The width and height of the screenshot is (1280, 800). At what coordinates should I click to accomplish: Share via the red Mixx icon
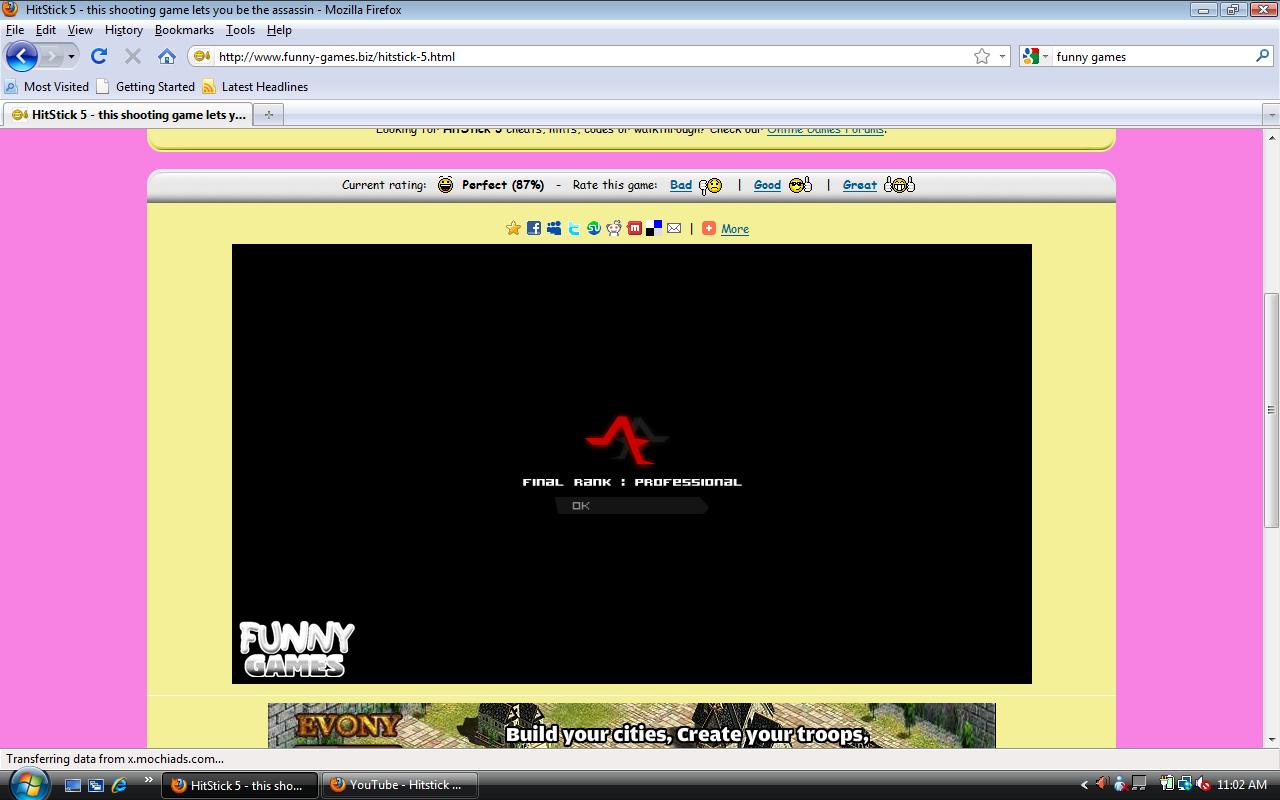(x=634, y=228)
